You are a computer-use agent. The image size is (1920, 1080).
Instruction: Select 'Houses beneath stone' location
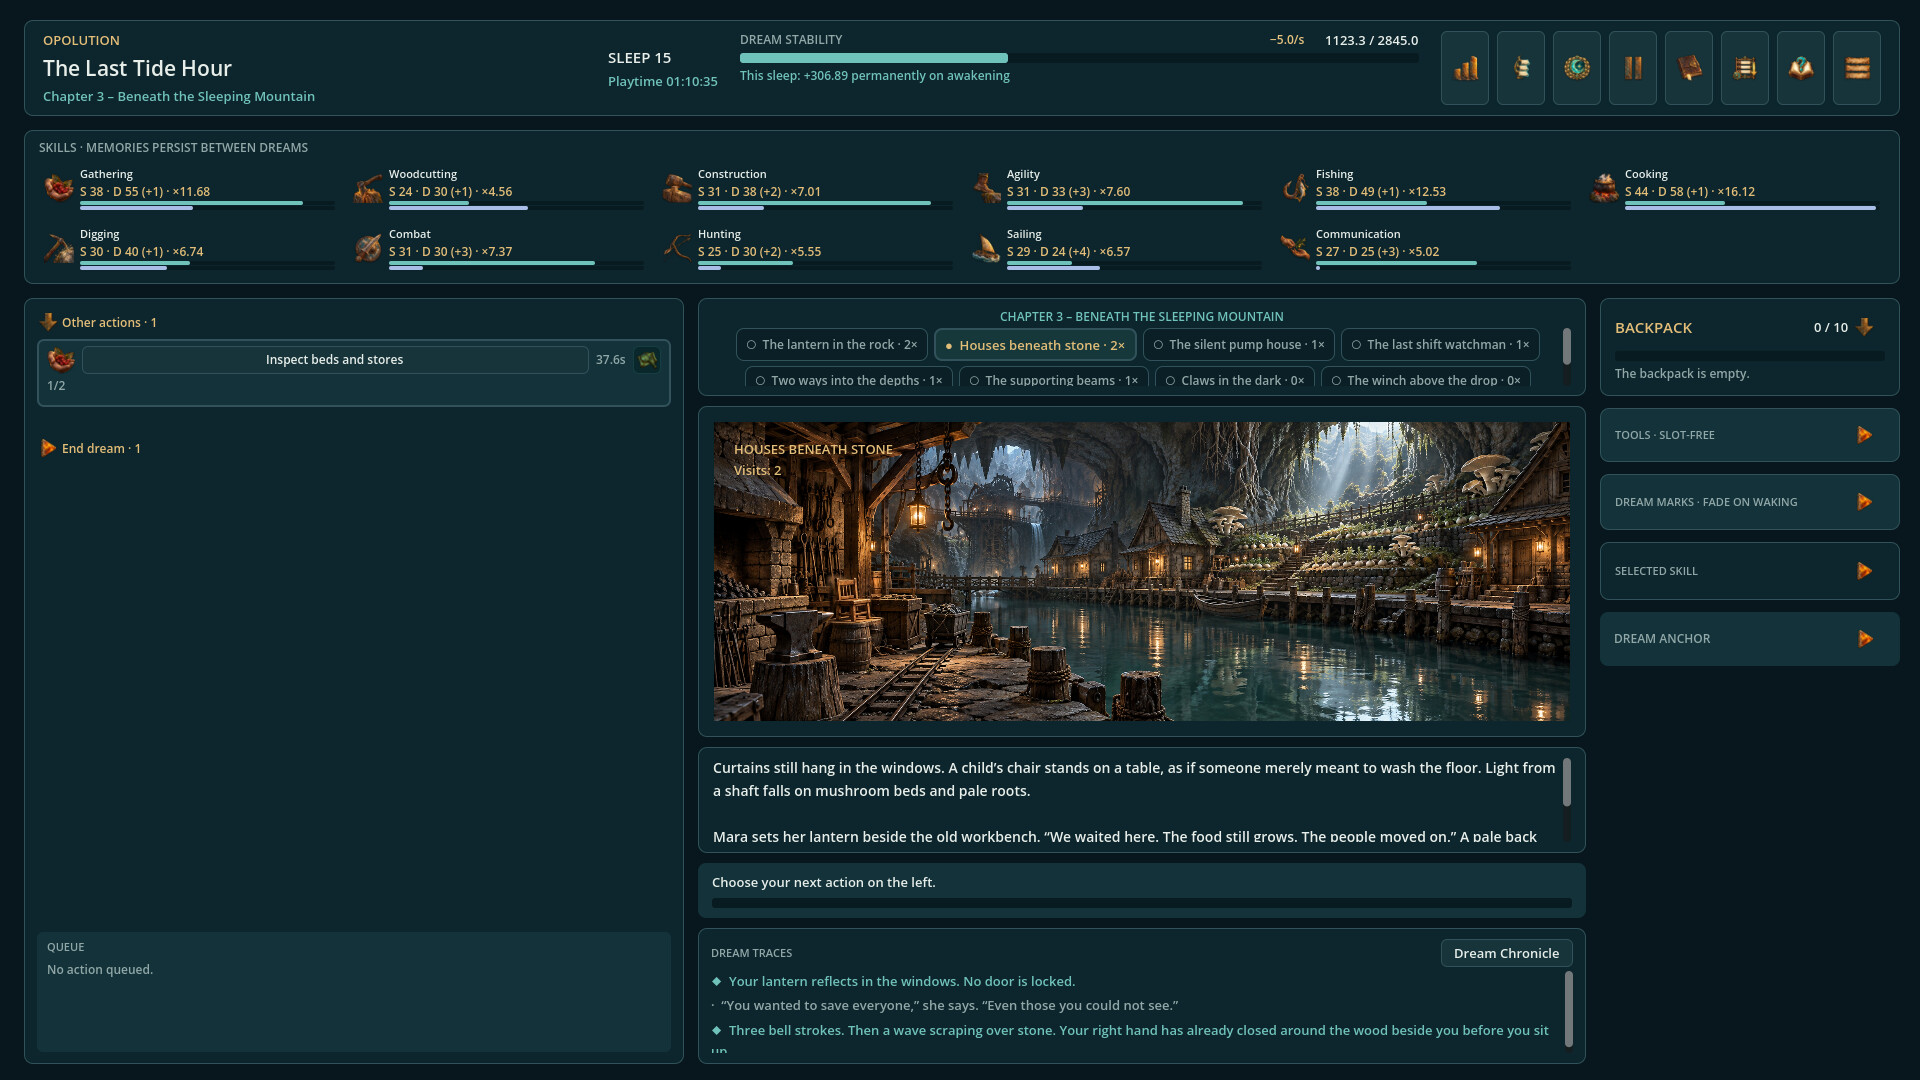tap(1035, 345)
